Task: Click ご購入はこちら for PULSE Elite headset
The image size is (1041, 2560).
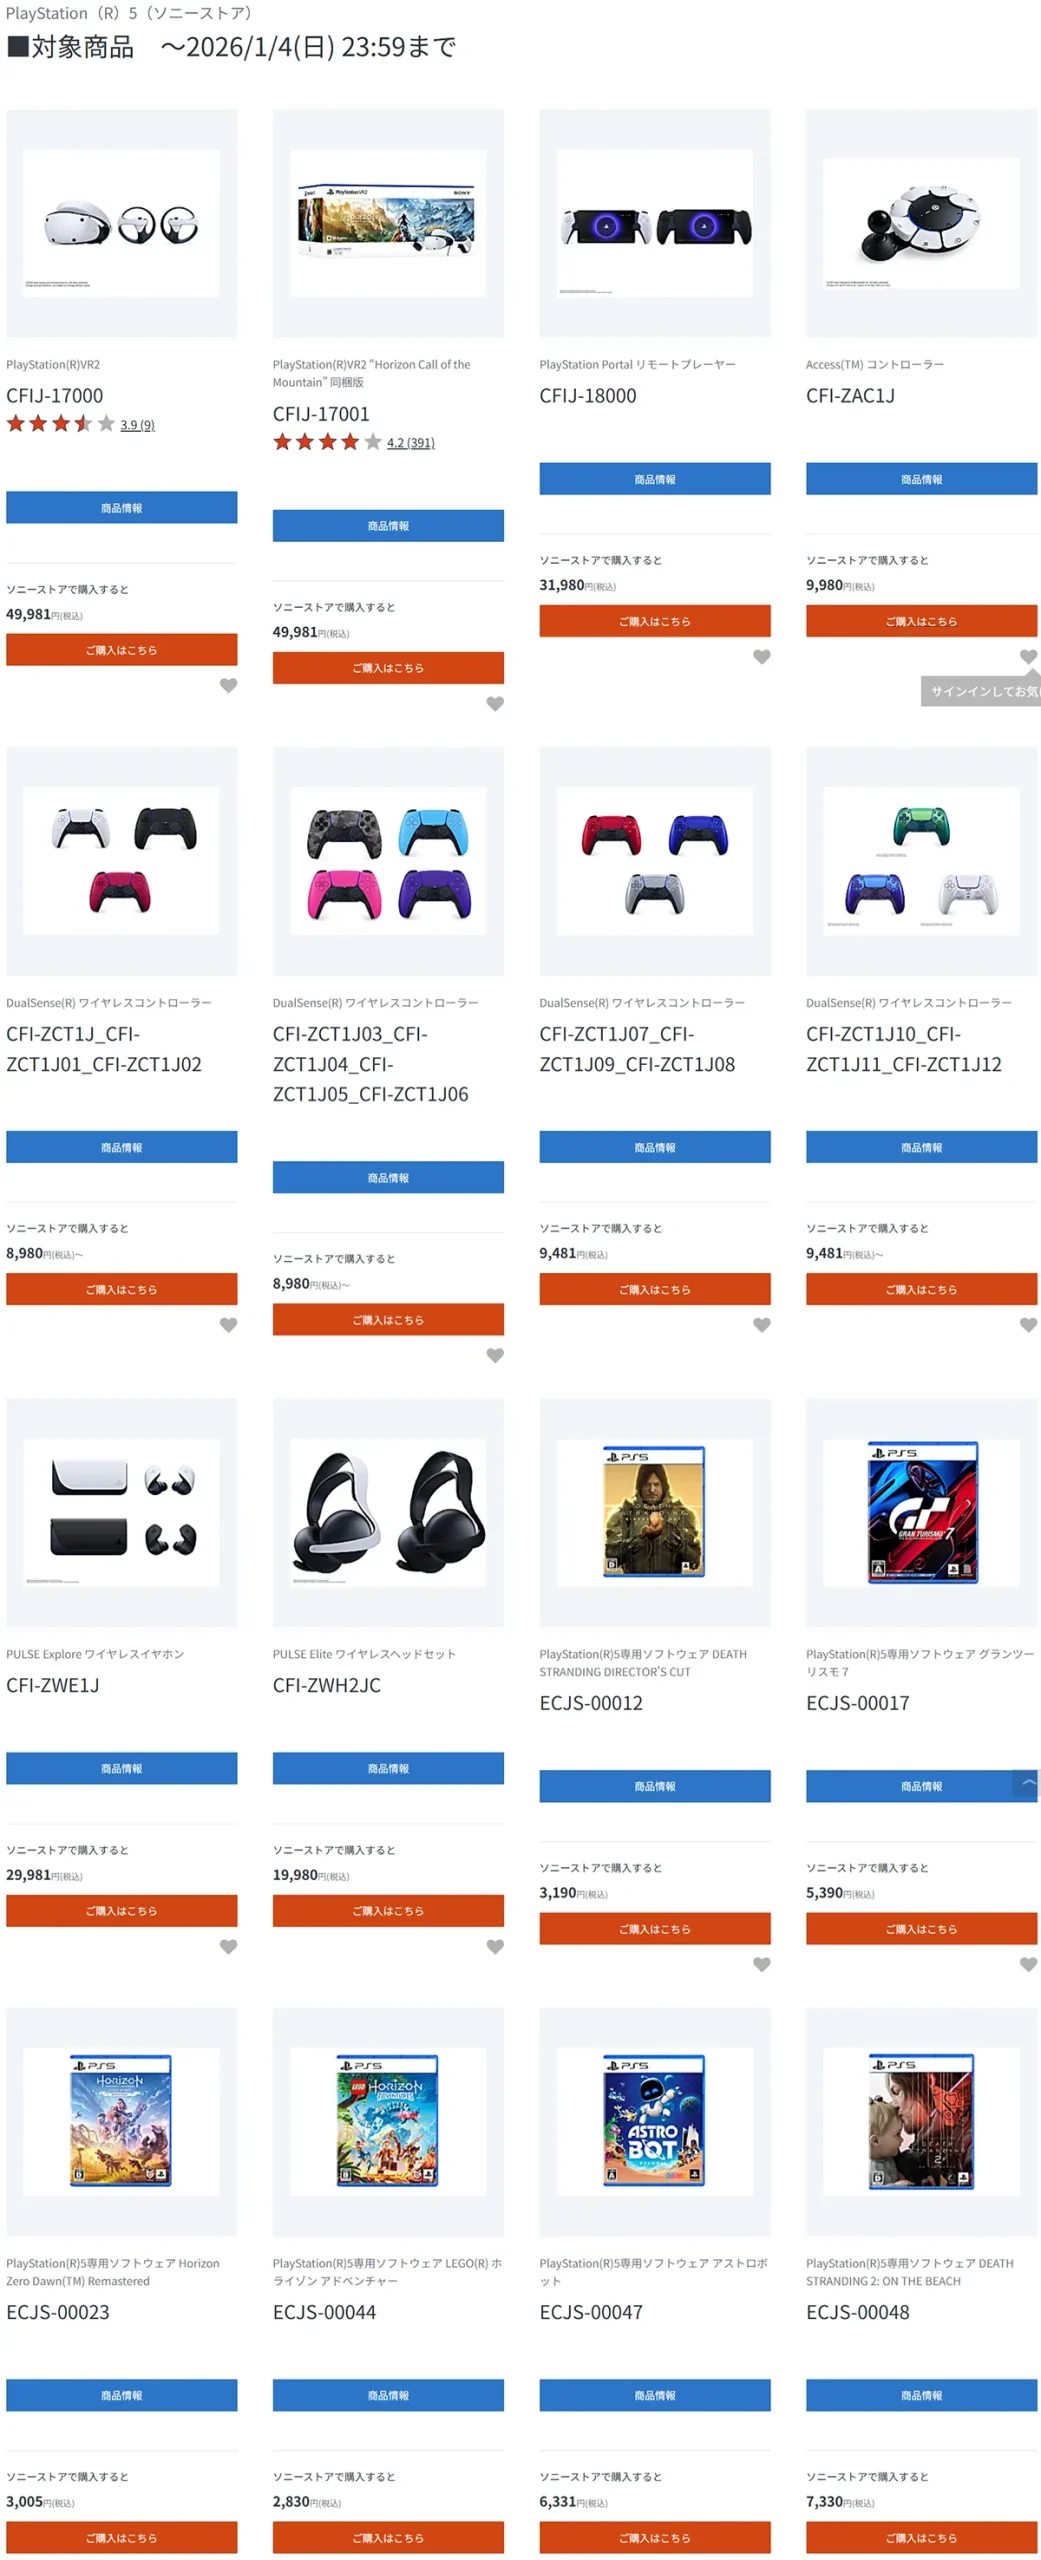Action: [388, 1910]
